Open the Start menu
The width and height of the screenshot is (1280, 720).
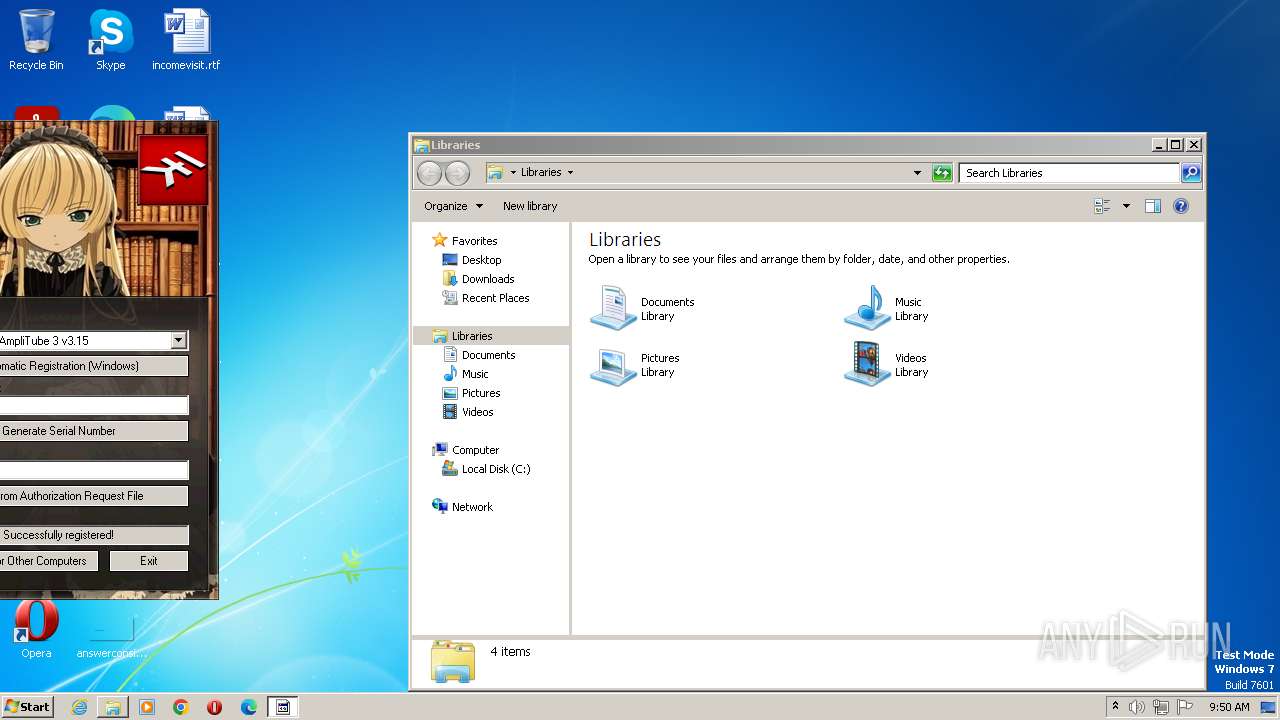coord(27,707)
